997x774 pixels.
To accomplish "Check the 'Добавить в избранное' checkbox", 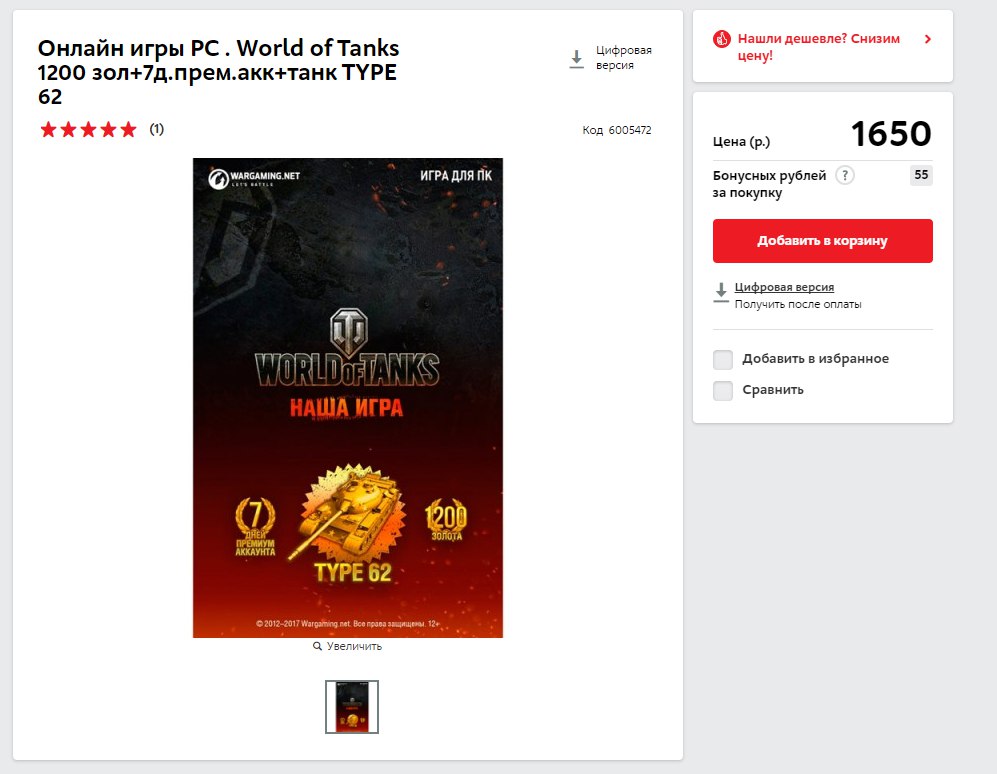I will [x=723, y=359].
